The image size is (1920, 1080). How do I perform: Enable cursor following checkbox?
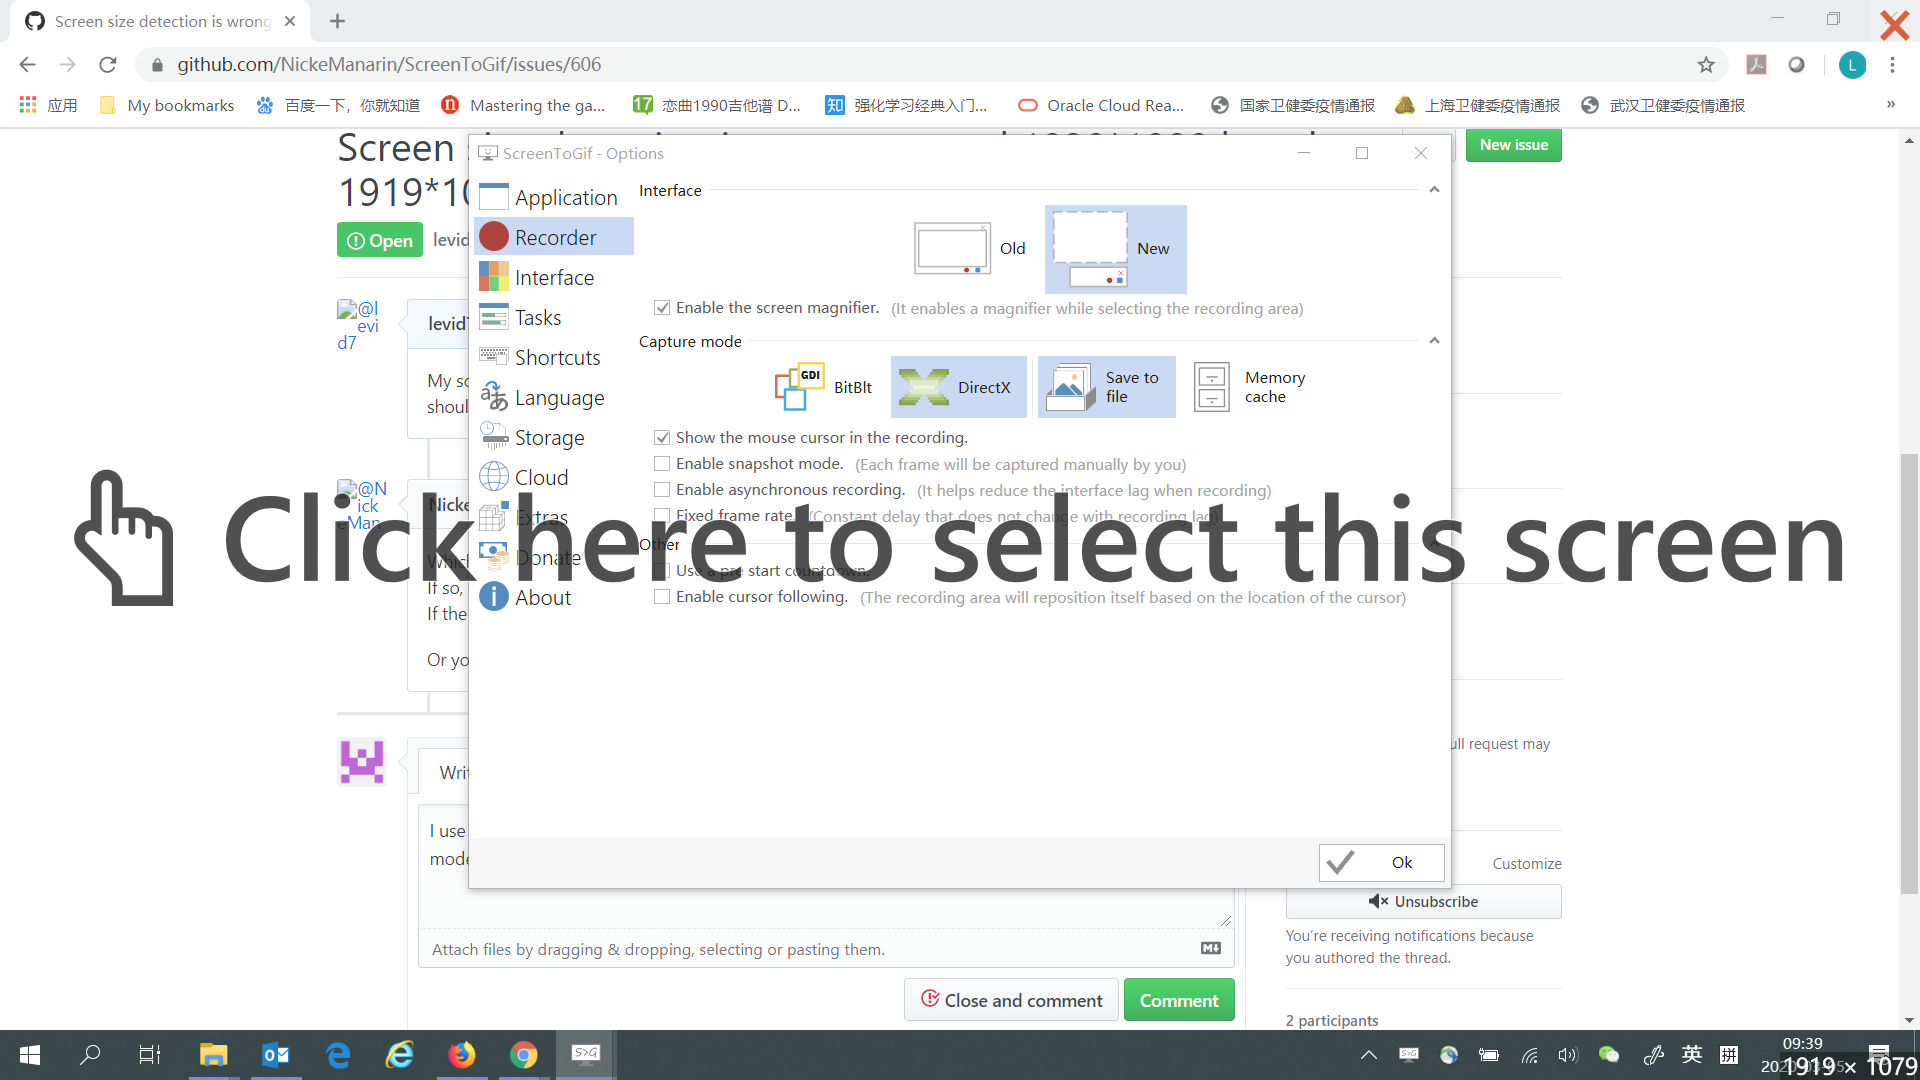[x=662, y=597]
